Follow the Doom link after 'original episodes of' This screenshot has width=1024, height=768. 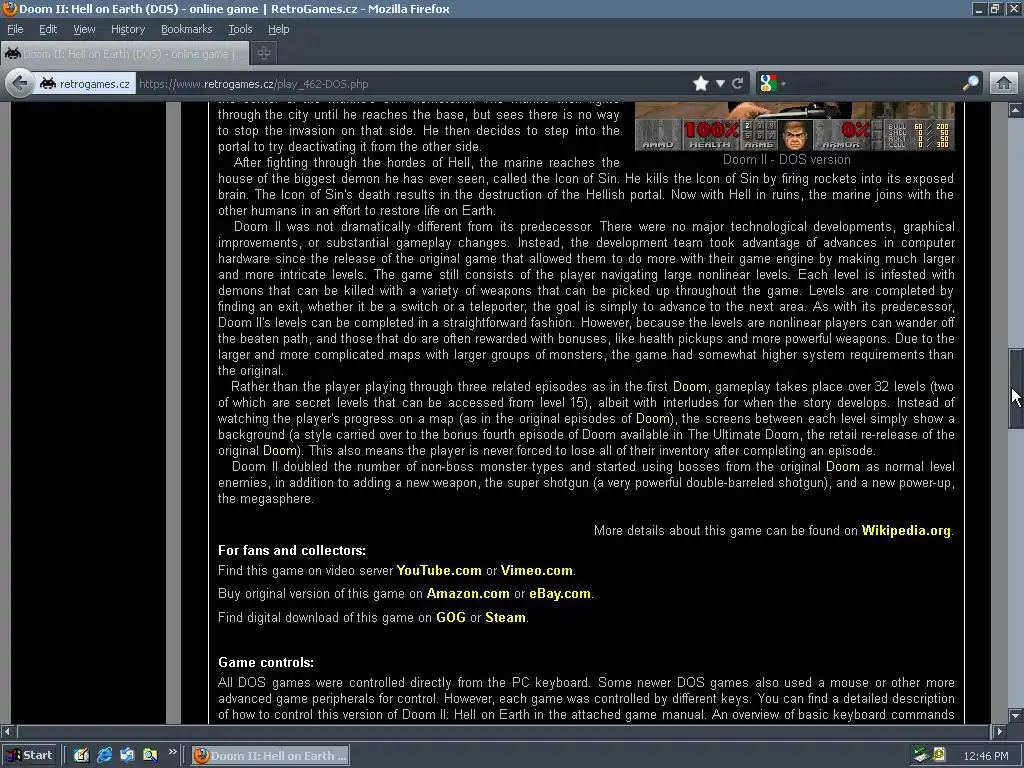tap(652, 419)
